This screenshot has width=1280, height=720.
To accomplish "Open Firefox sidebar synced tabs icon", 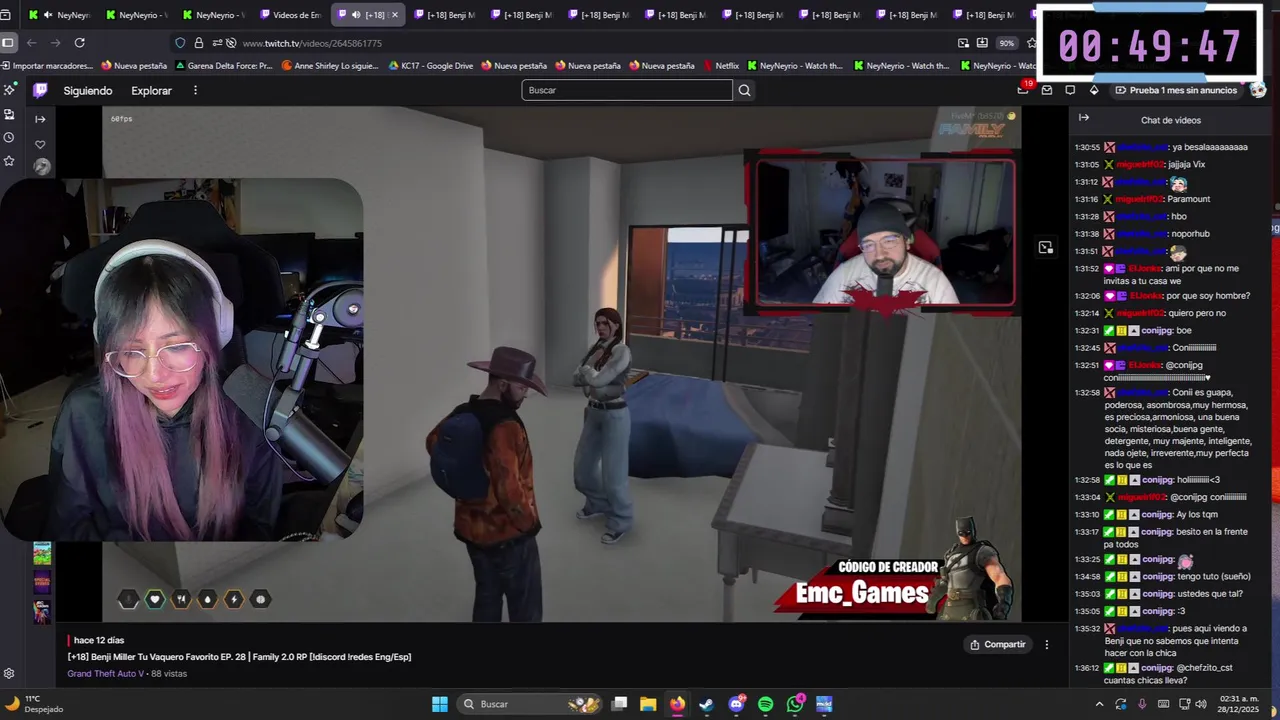I will pyautogui.click(x=9, y=114).
